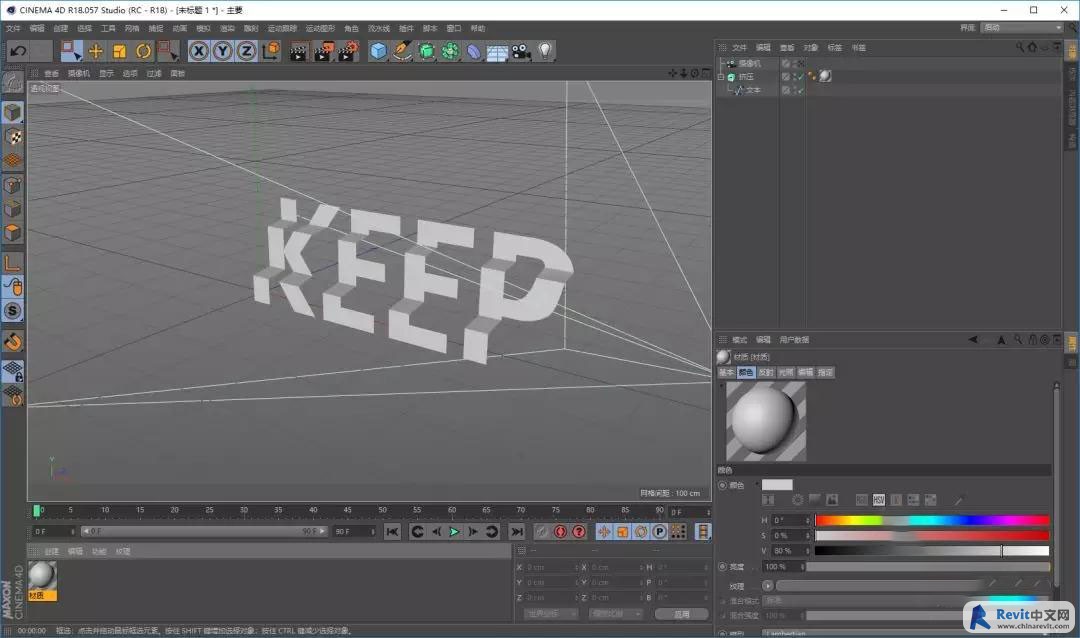
Task: Click the red autokeying record button
Action: 561,532
